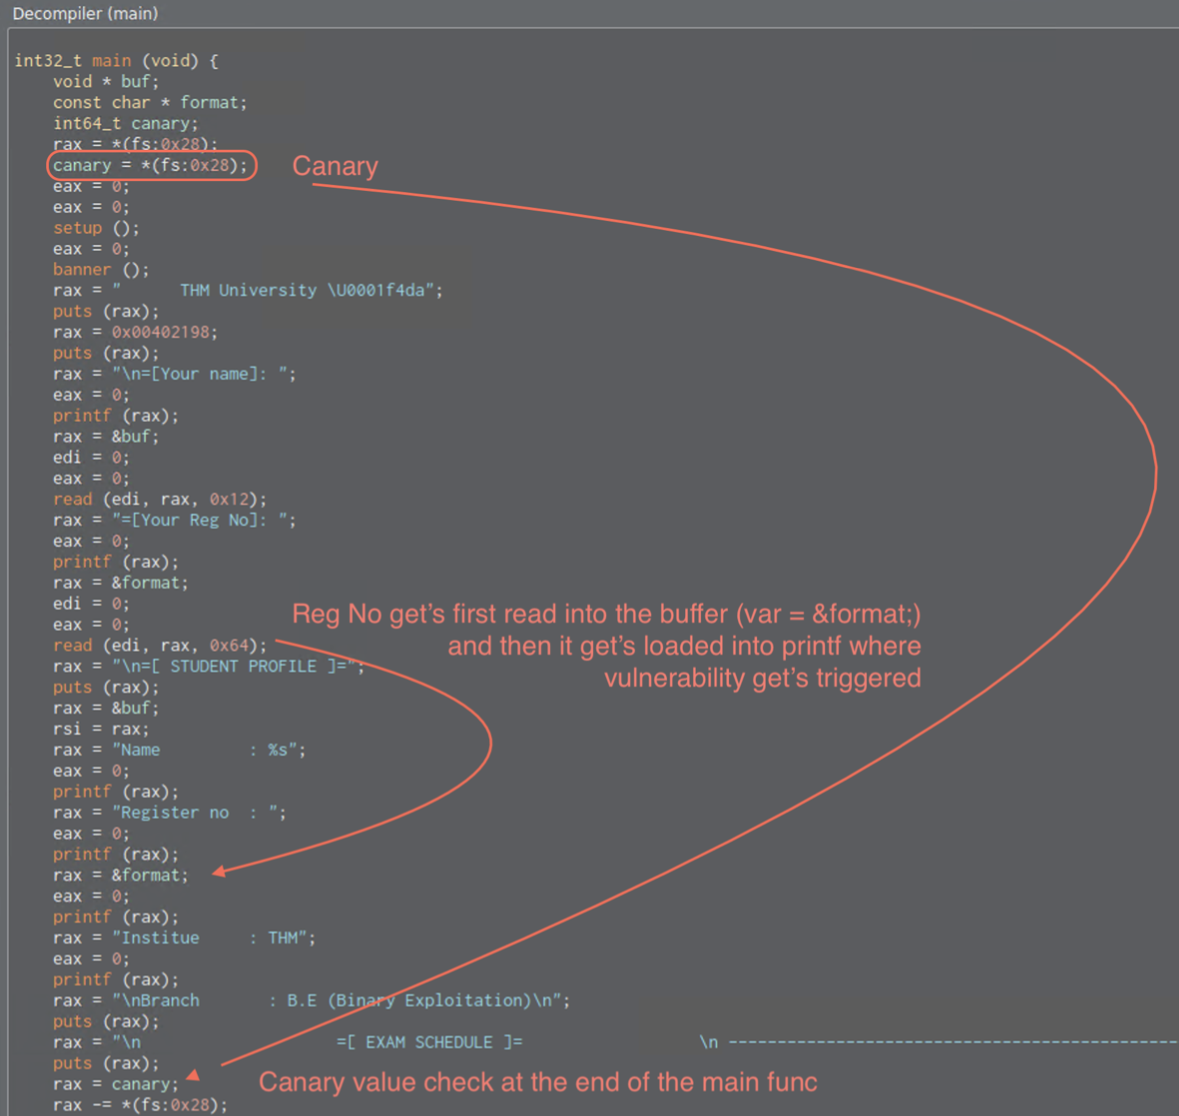Select the rax = canary line near the end
The width and height of the screenshot is (1179, 1116).
tap(115, 1084)
